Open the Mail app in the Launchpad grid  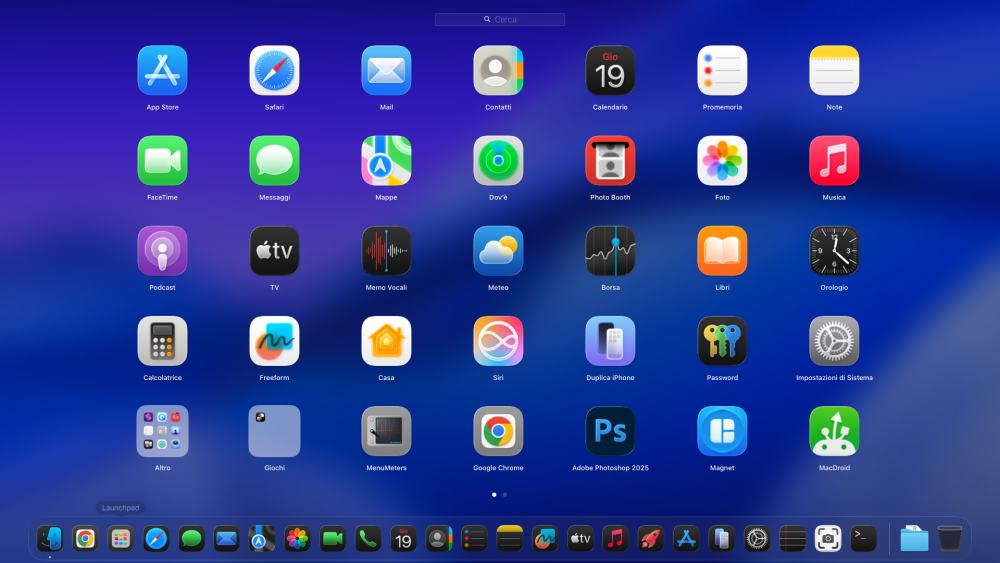coord(386,71)
